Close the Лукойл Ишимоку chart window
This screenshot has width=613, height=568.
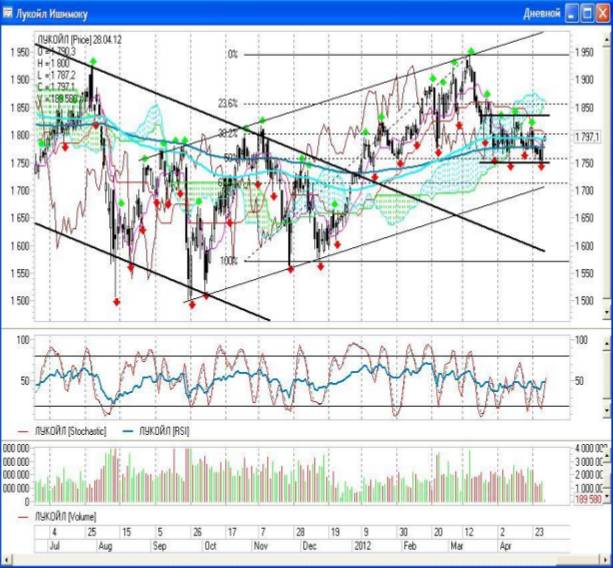point(602,14)
